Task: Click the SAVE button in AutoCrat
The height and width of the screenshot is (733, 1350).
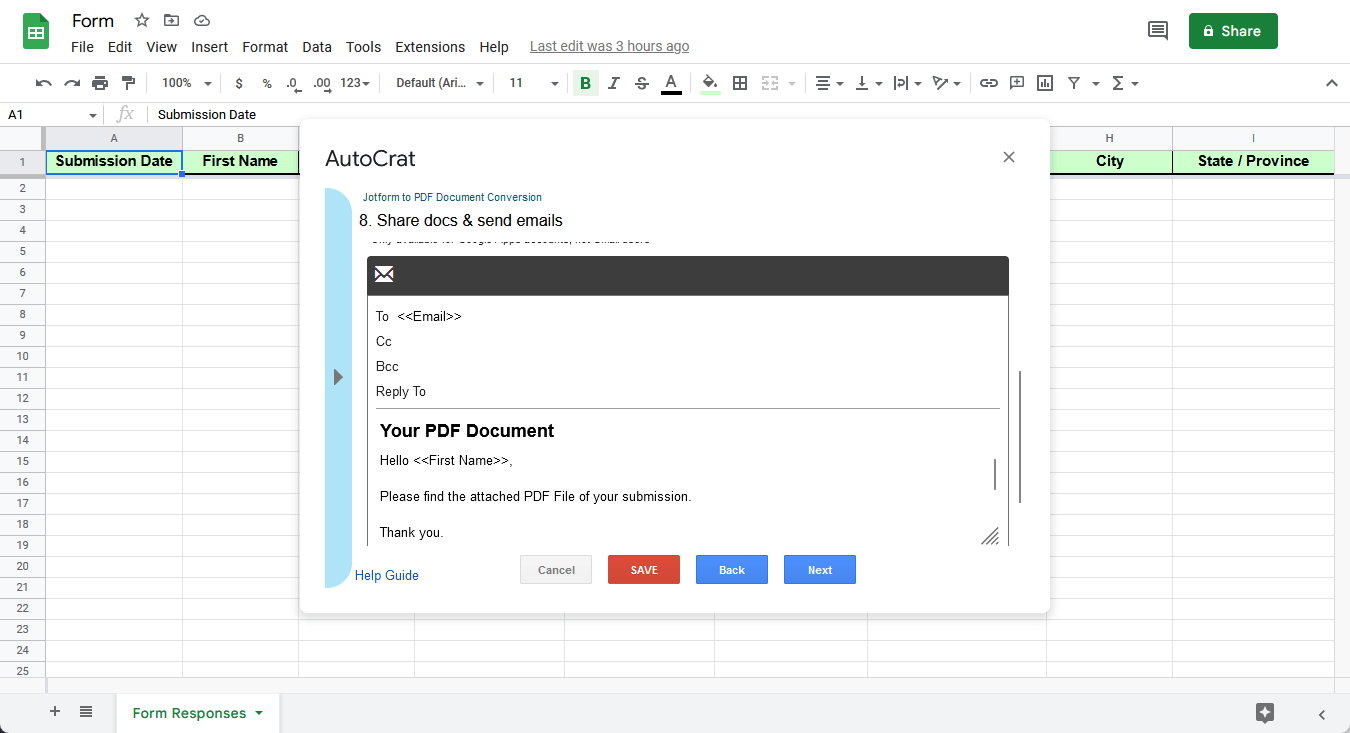Action: (x=644, y=570)
